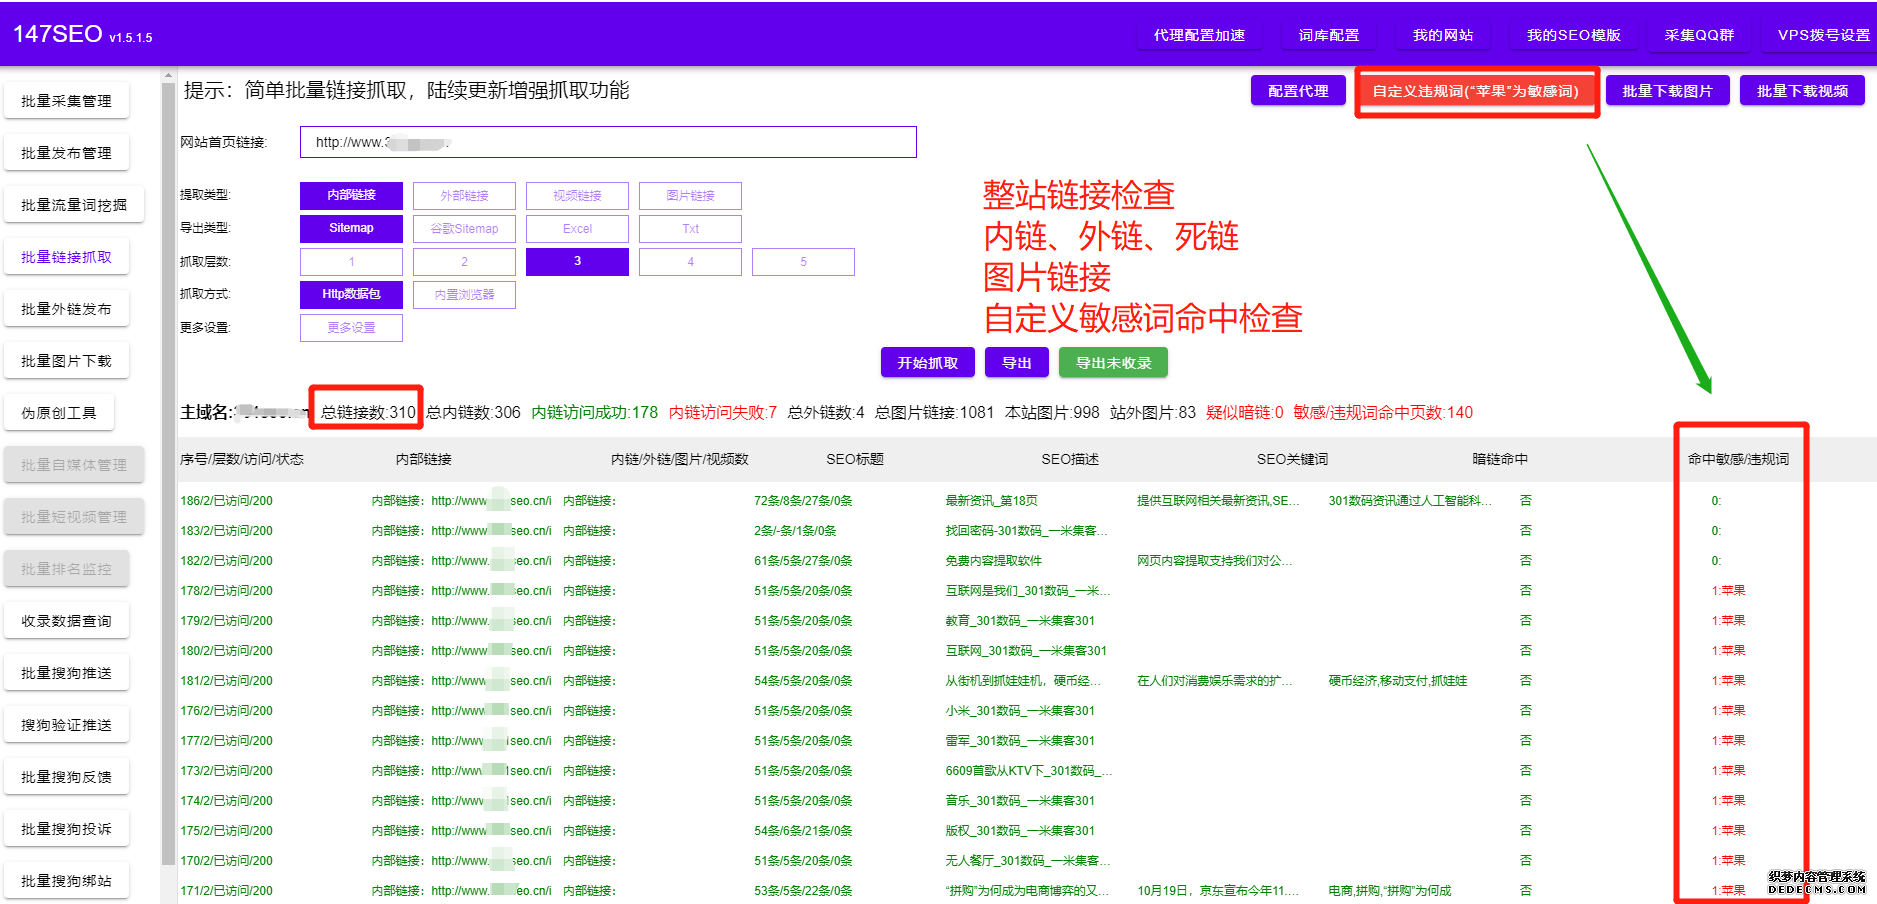This screenshot has width=1877, height=904.
Task: Choose Txt export type
Action: coord(690,228)
